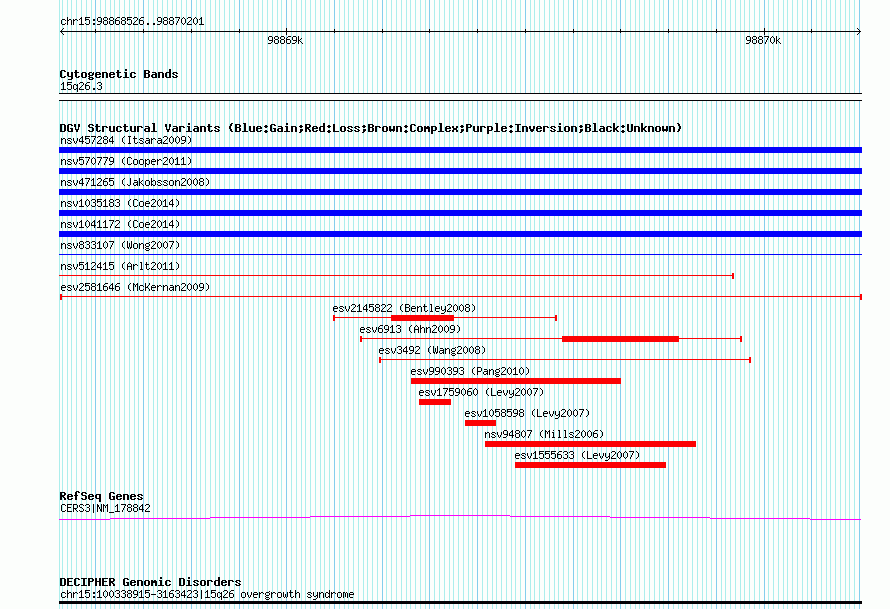This screenshot has height=609, width=890.
Task: Click the nsv833107 (Wong2007) label
Action: pyautogui.click(x=120, y=245)
